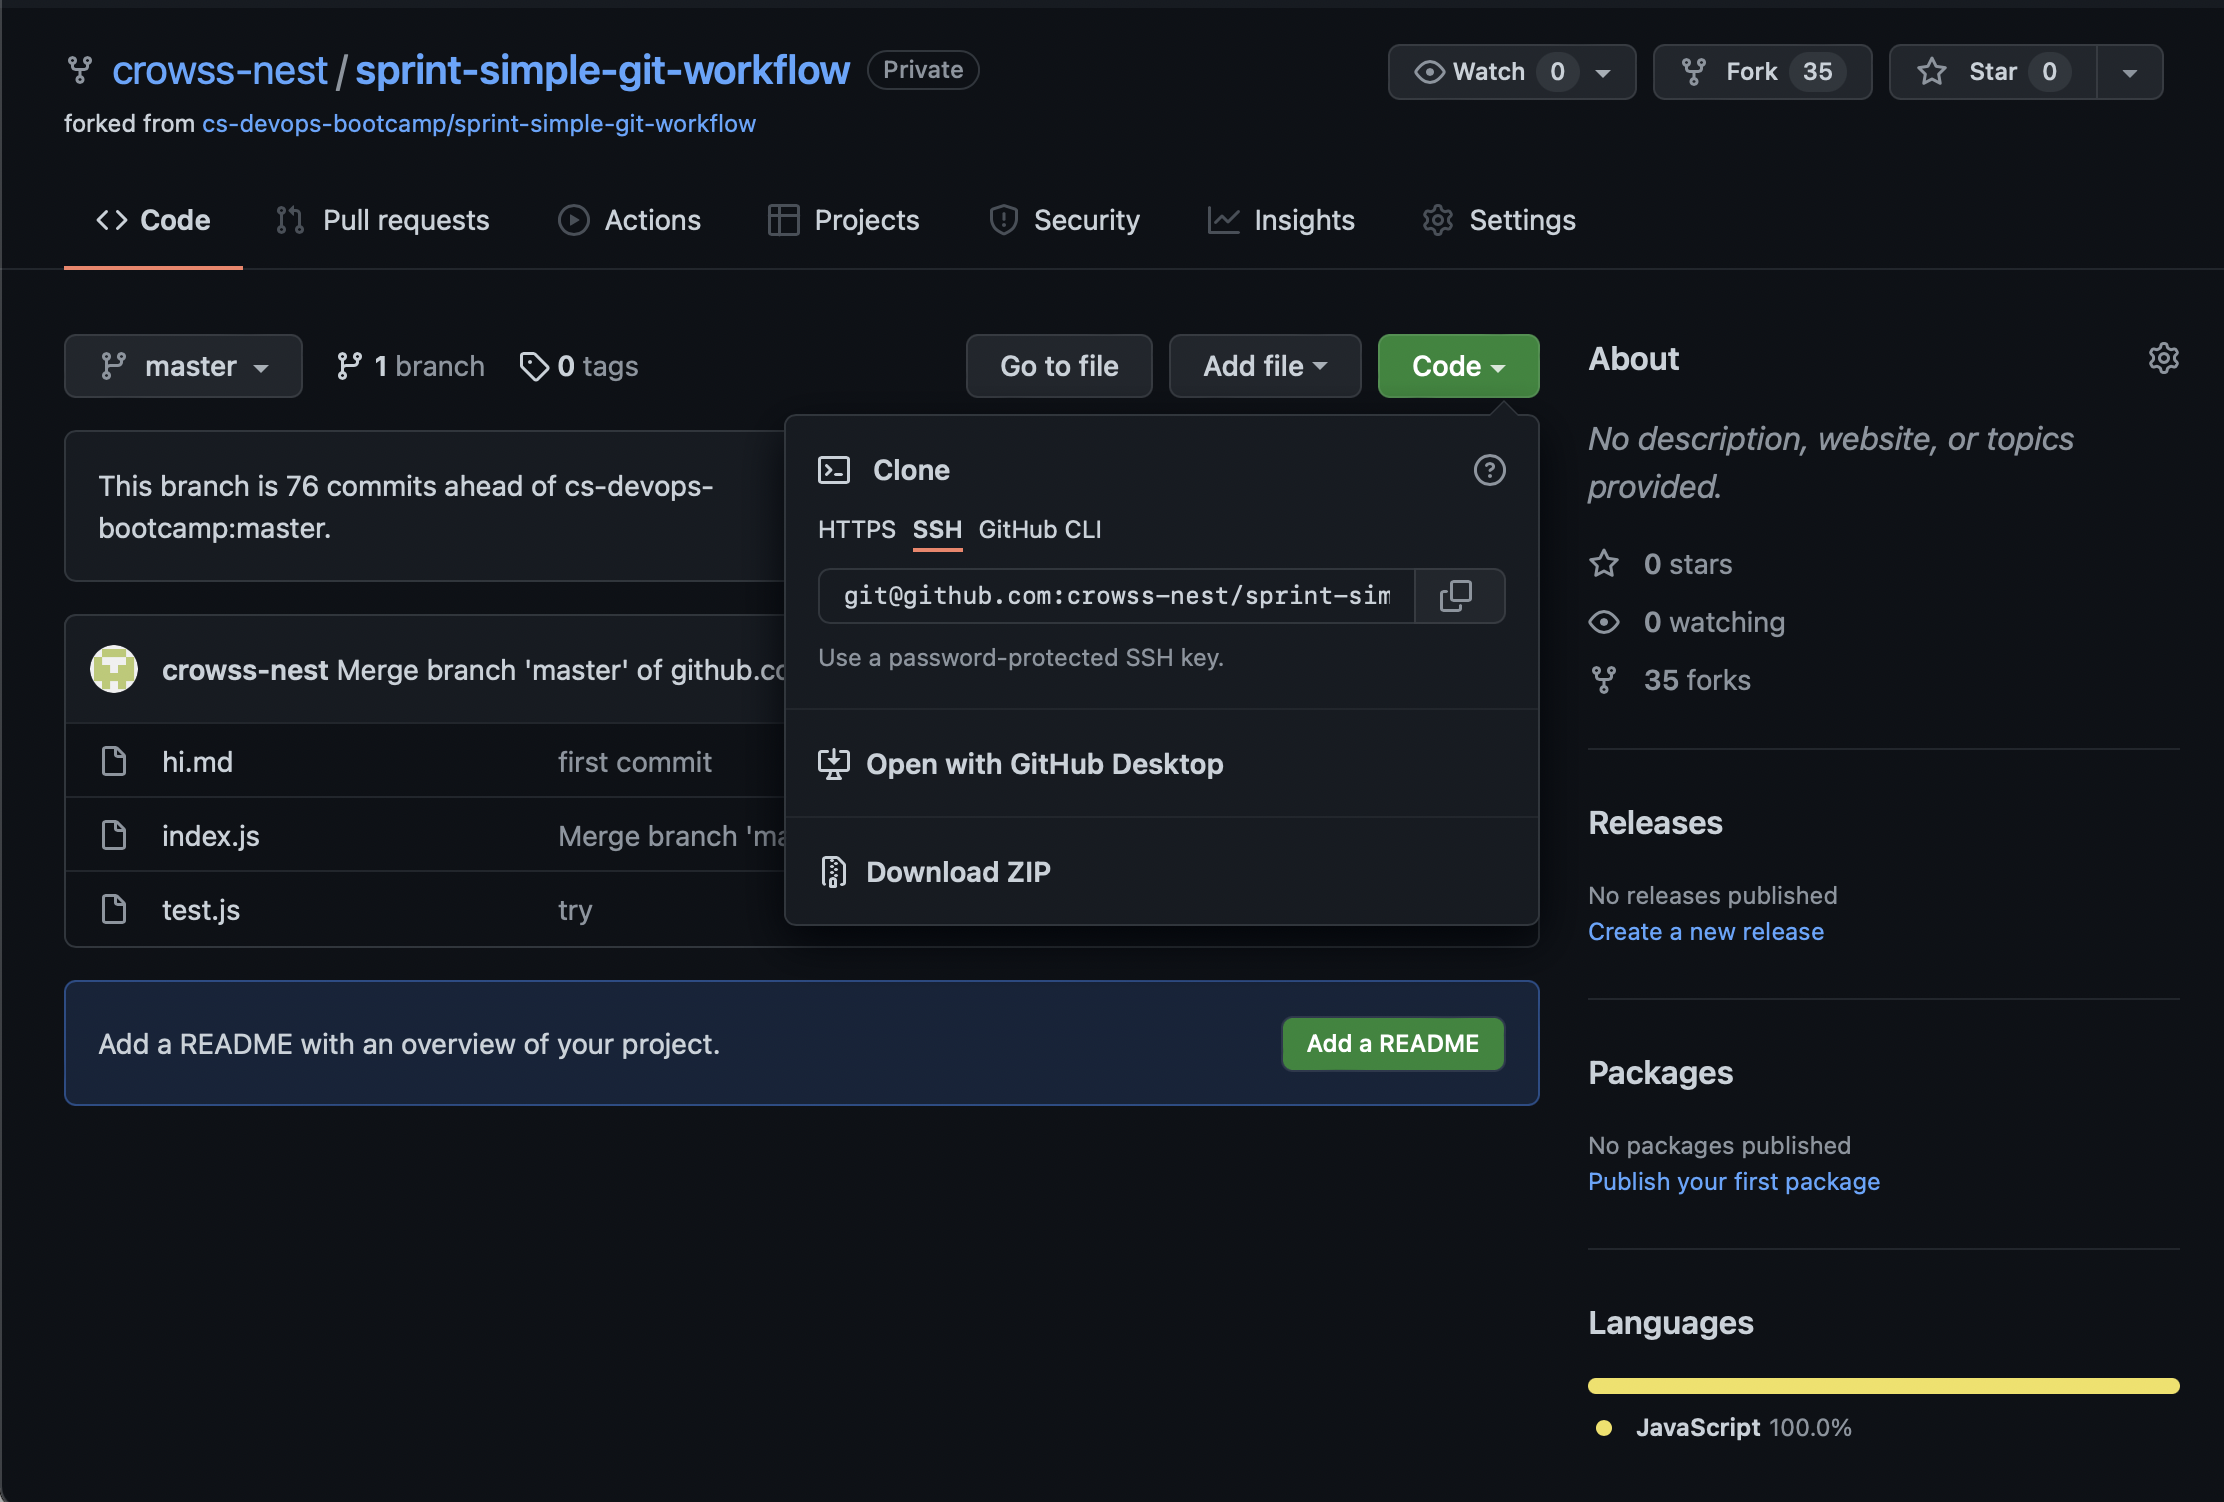Click the crowss-nest avatar in commit row

tap(114, 669)
